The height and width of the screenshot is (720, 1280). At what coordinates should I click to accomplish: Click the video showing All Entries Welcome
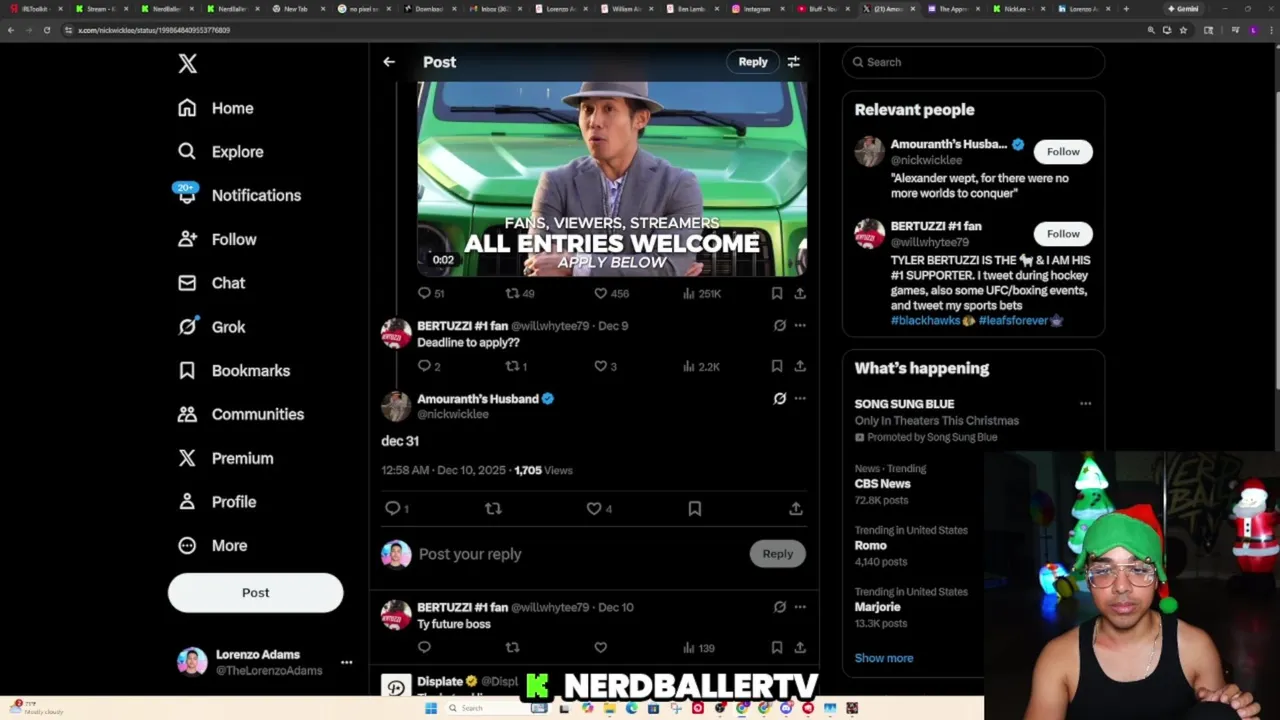[x=612, y=179]
